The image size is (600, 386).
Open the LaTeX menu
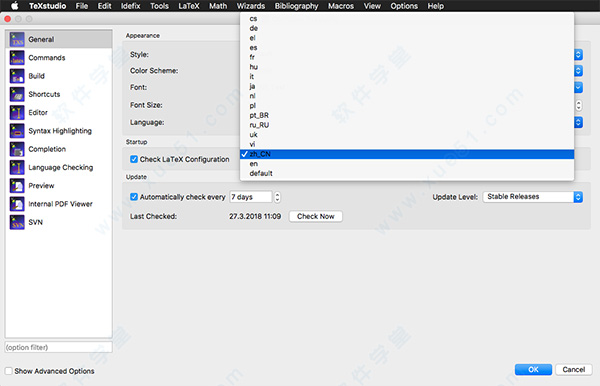coord(189,6)
